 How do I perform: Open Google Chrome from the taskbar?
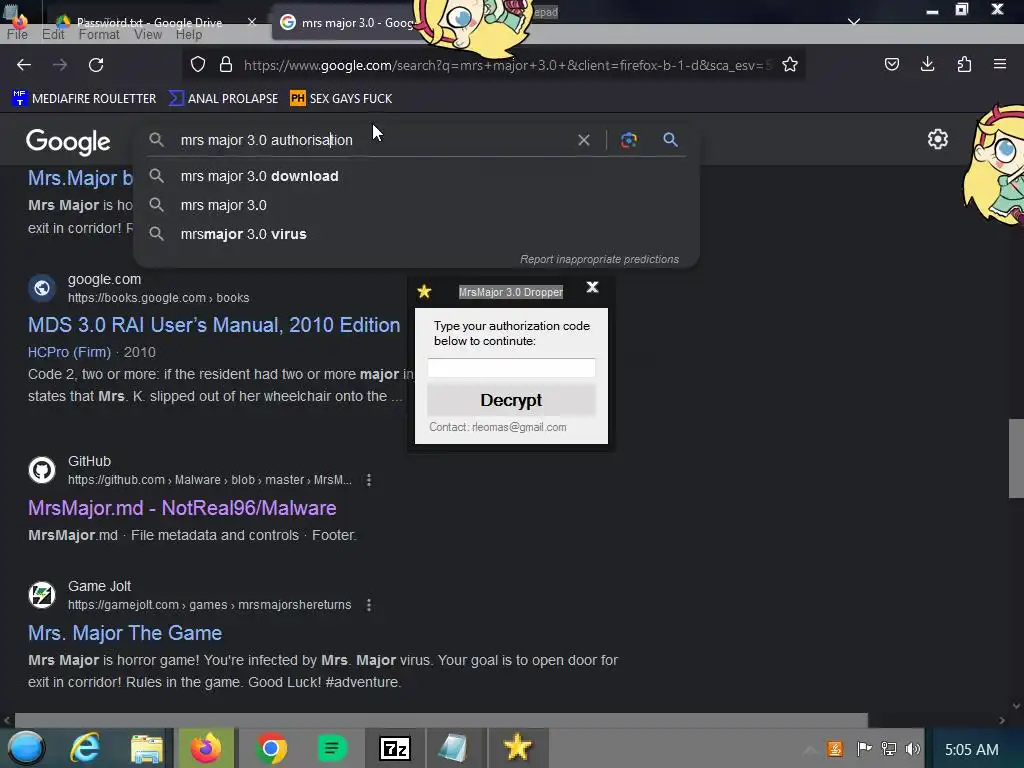coord(271,748)
